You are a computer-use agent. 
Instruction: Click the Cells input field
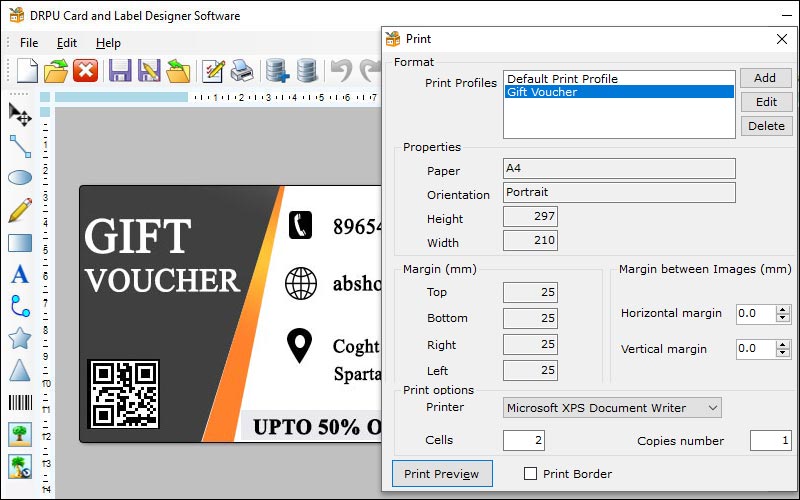[523, 440]
